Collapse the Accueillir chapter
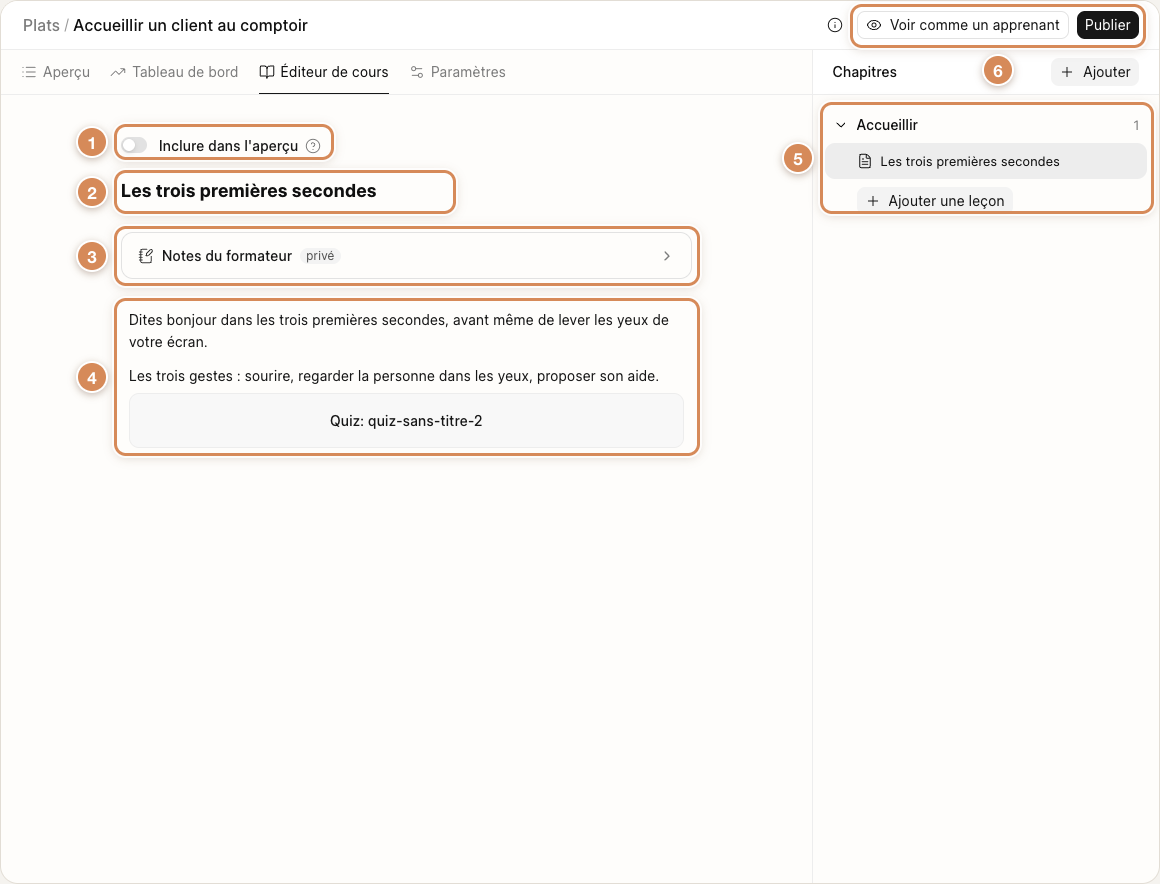This screenshot has height=884, width=1160. (841, 125)
